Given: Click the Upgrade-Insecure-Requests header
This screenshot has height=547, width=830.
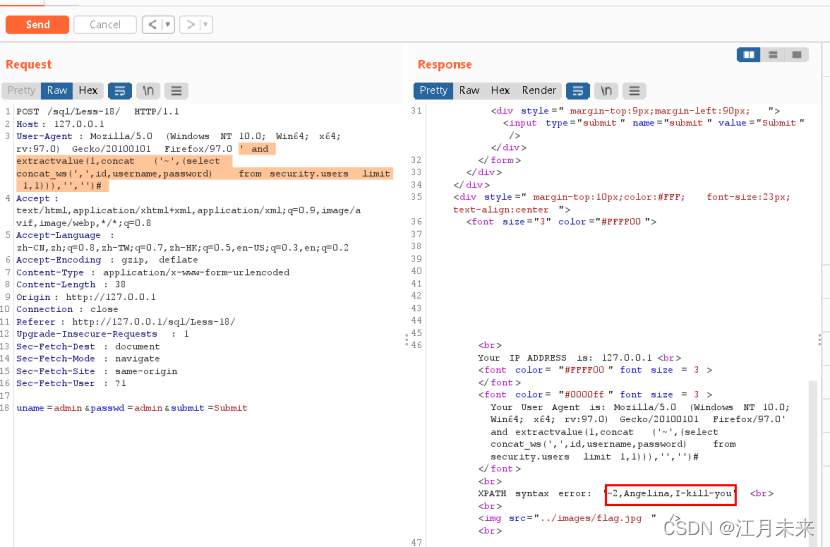Looking at the screenshot, I should pos(103,334).
